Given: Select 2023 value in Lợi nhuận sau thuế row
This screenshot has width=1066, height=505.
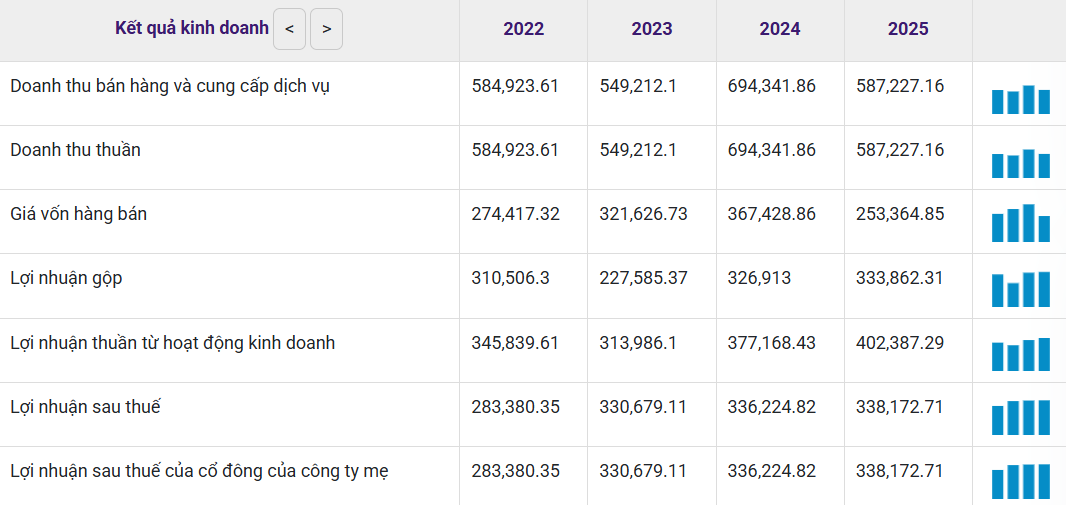Looking at the screenshot, I should [x=643, y=406].
